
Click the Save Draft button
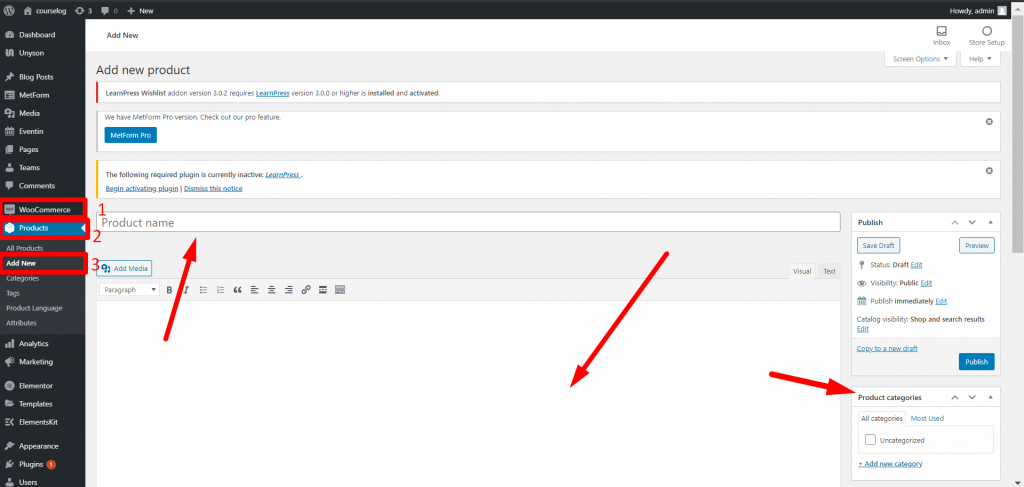(878, 245)
